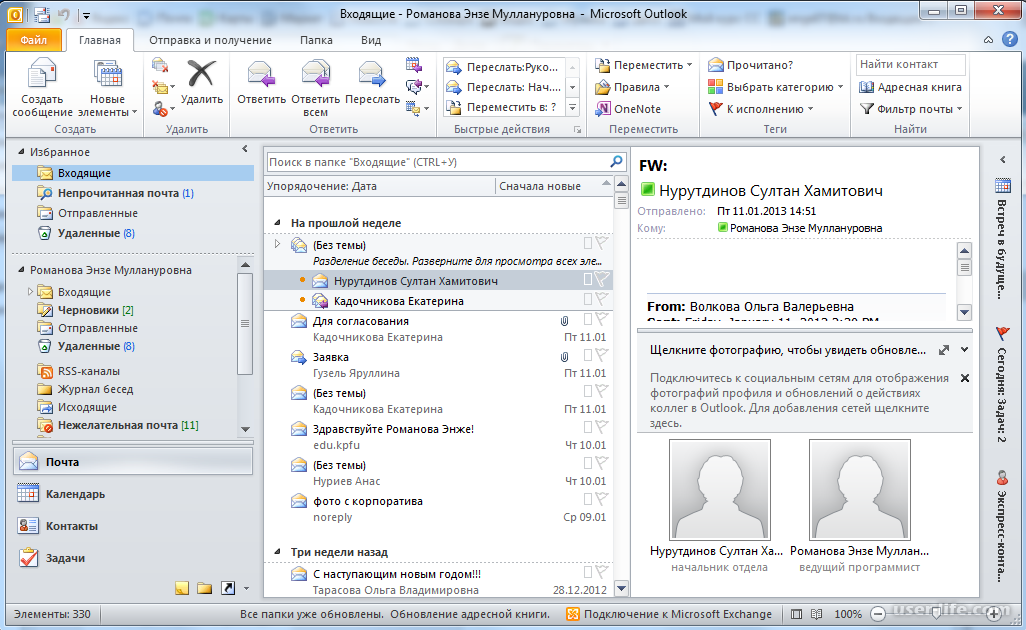Image resolution: width=1026 pixels, height=630 pixels.
Task: Collapse the Избранное section
Action: (22, 152)
